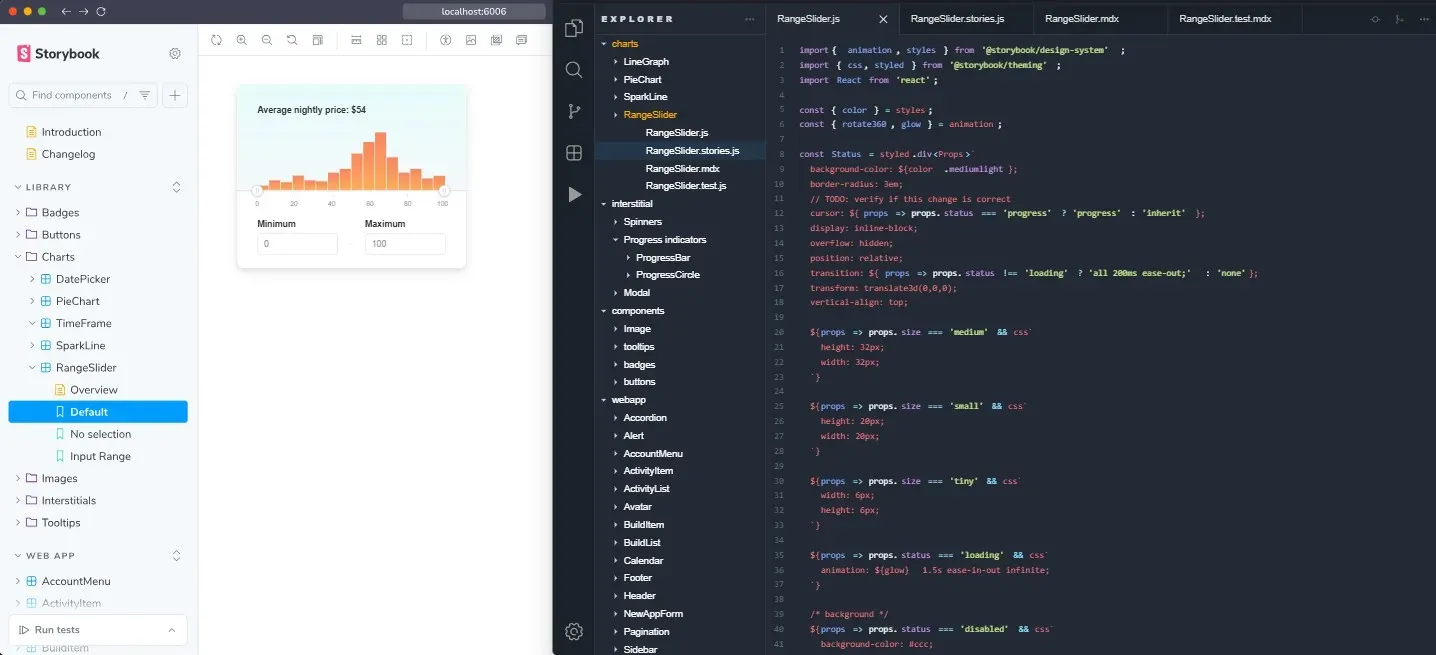This screenshot has height=655, width=1436.
Task: Click the plus button beside component search
Action: (175, 95)
